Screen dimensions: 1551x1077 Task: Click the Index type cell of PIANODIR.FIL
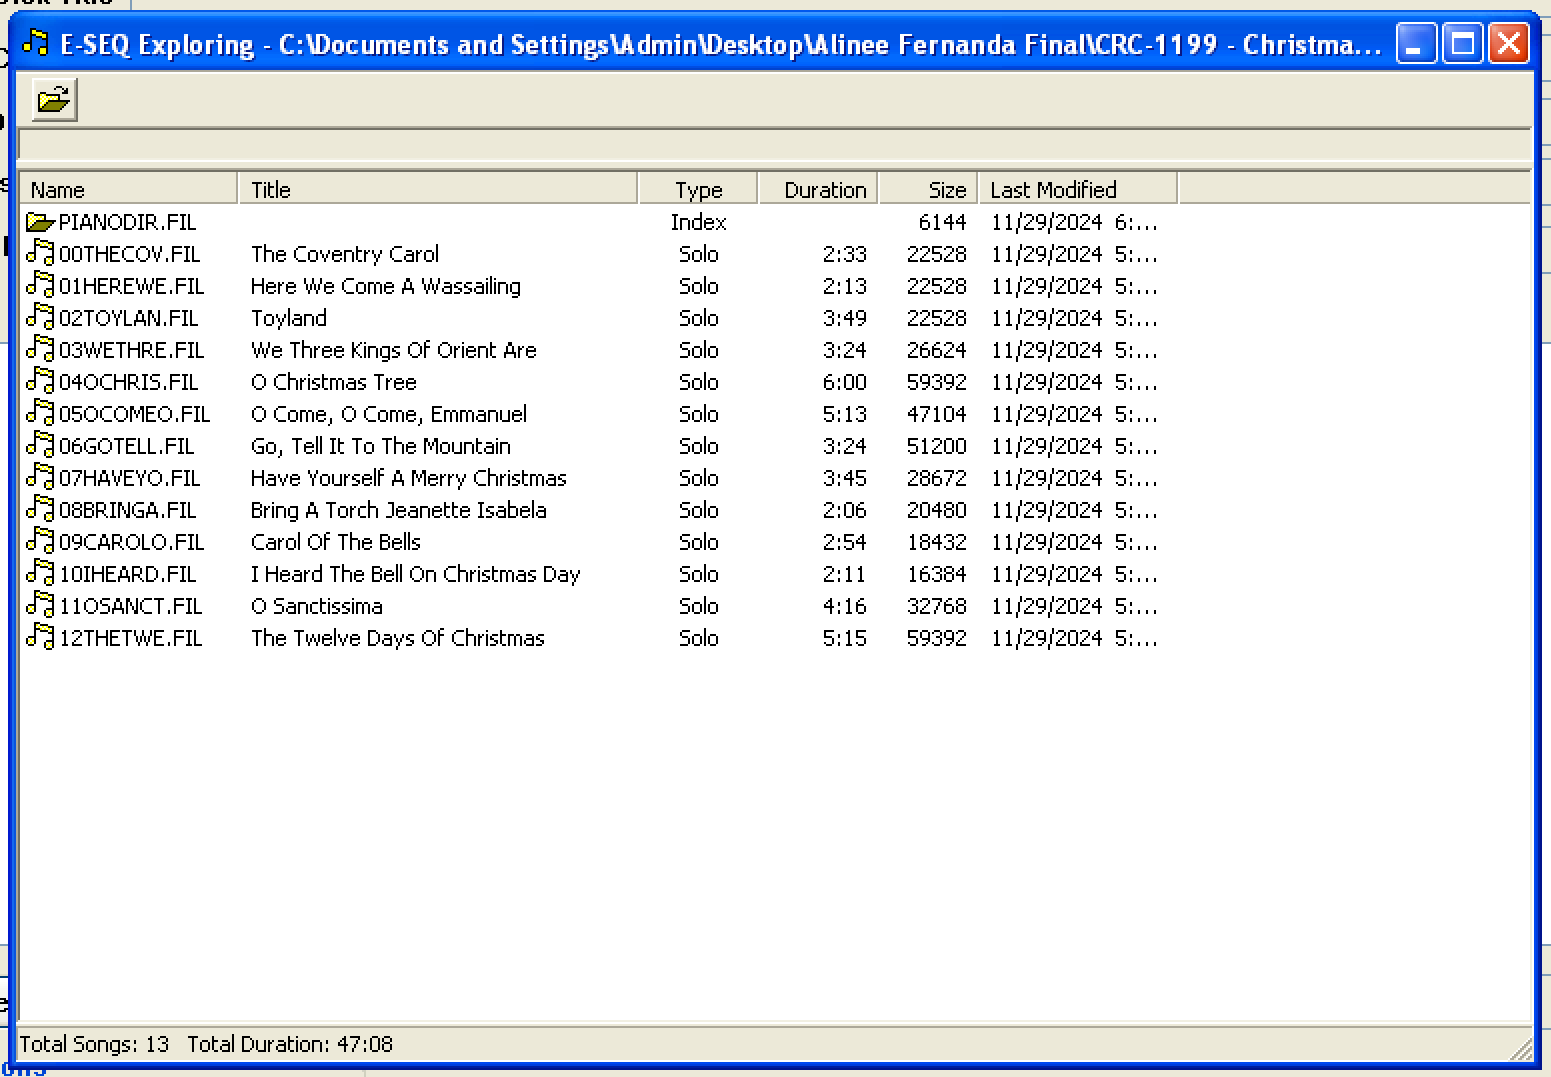tap(698, 222)
